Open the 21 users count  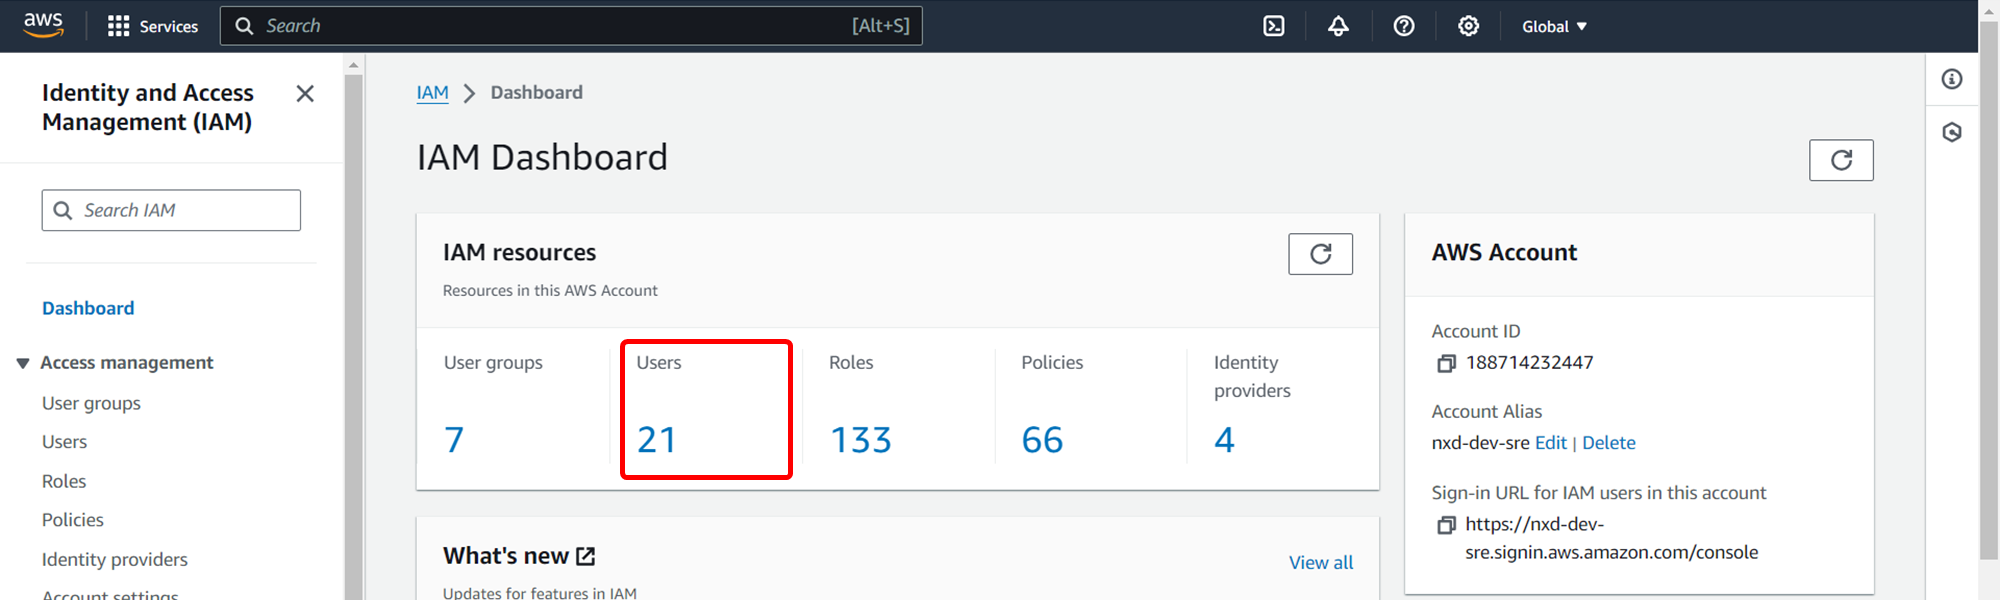click(x=657, y=440)
